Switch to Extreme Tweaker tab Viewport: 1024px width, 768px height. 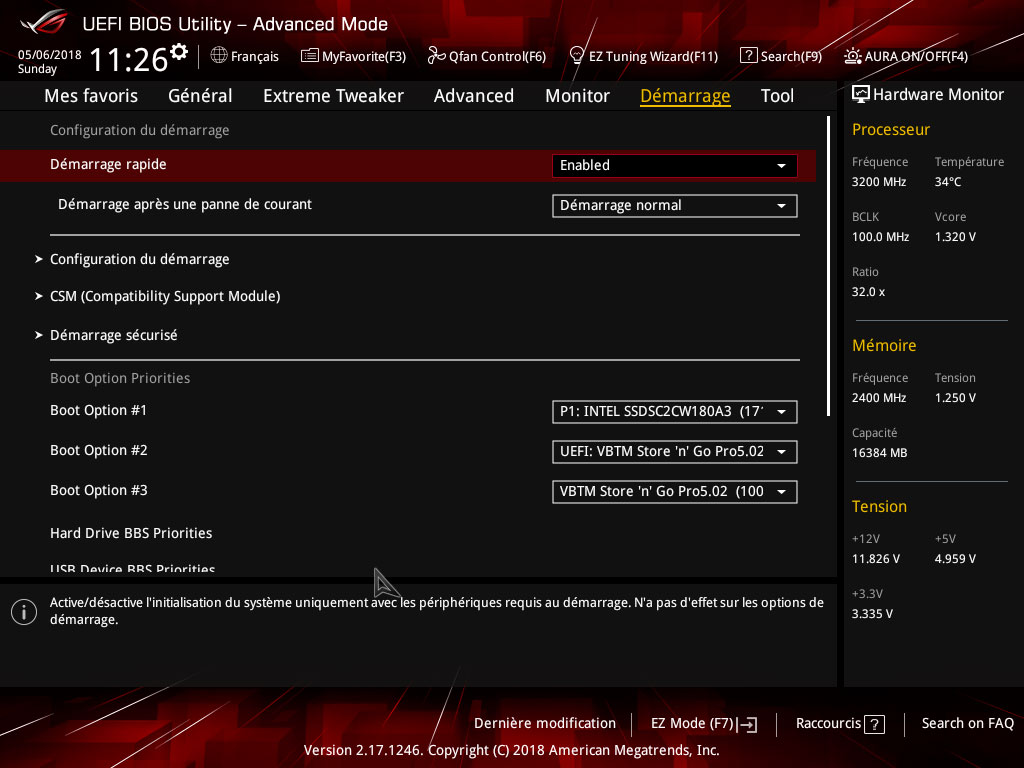tap(333, 96)
